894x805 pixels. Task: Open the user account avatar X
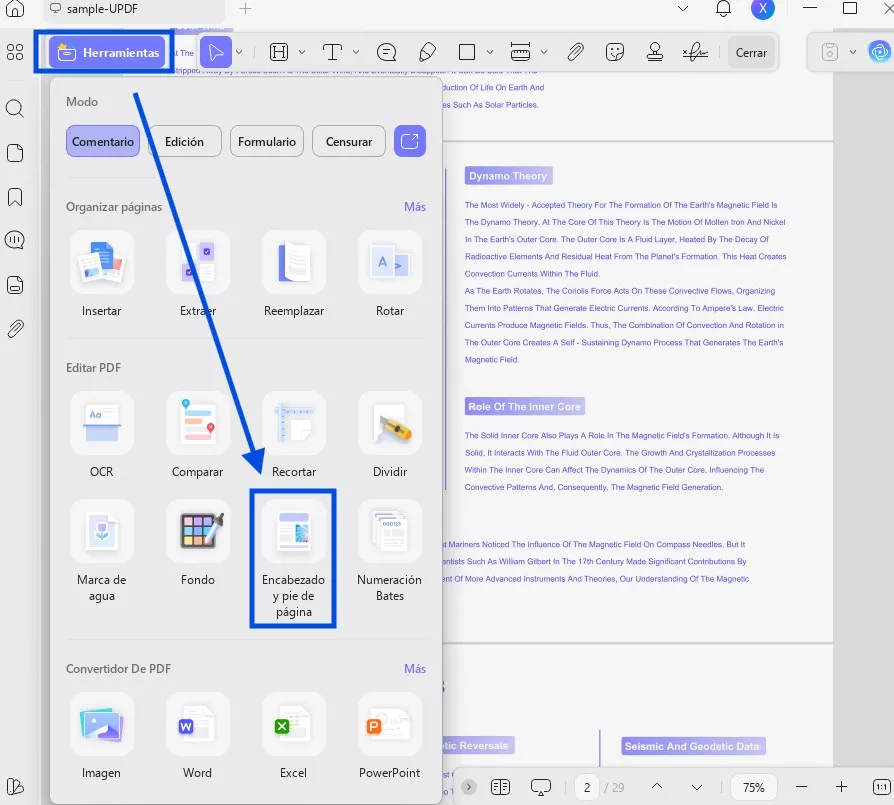click(763, 9)
